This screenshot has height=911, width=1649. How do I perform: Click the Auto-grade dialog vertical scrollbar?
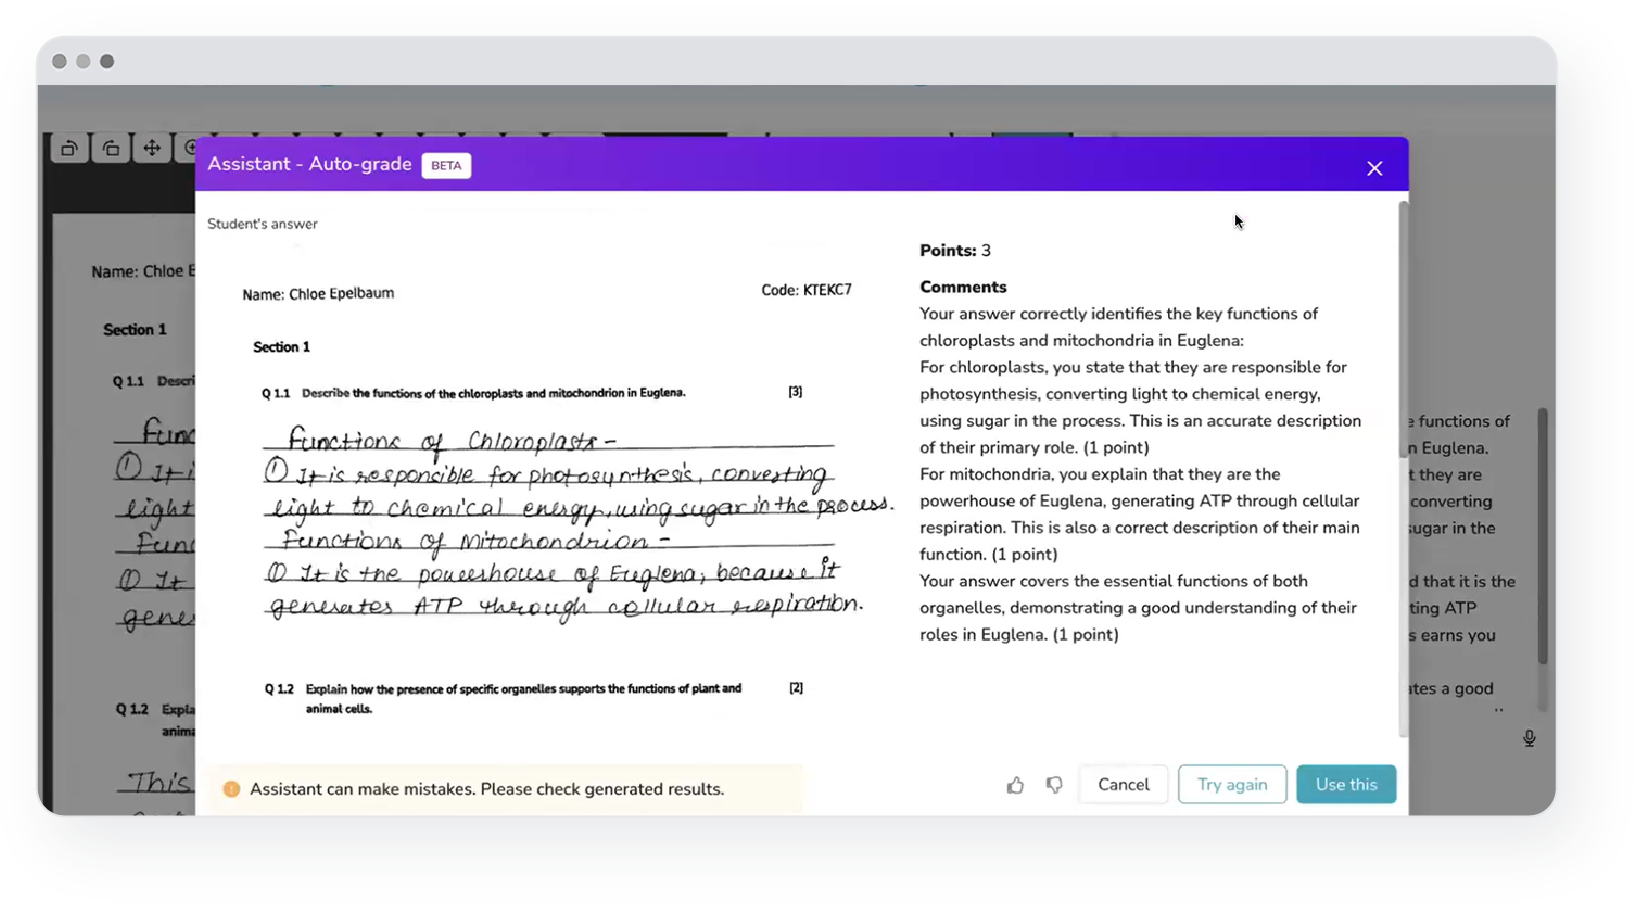(x=1403, y=330)
